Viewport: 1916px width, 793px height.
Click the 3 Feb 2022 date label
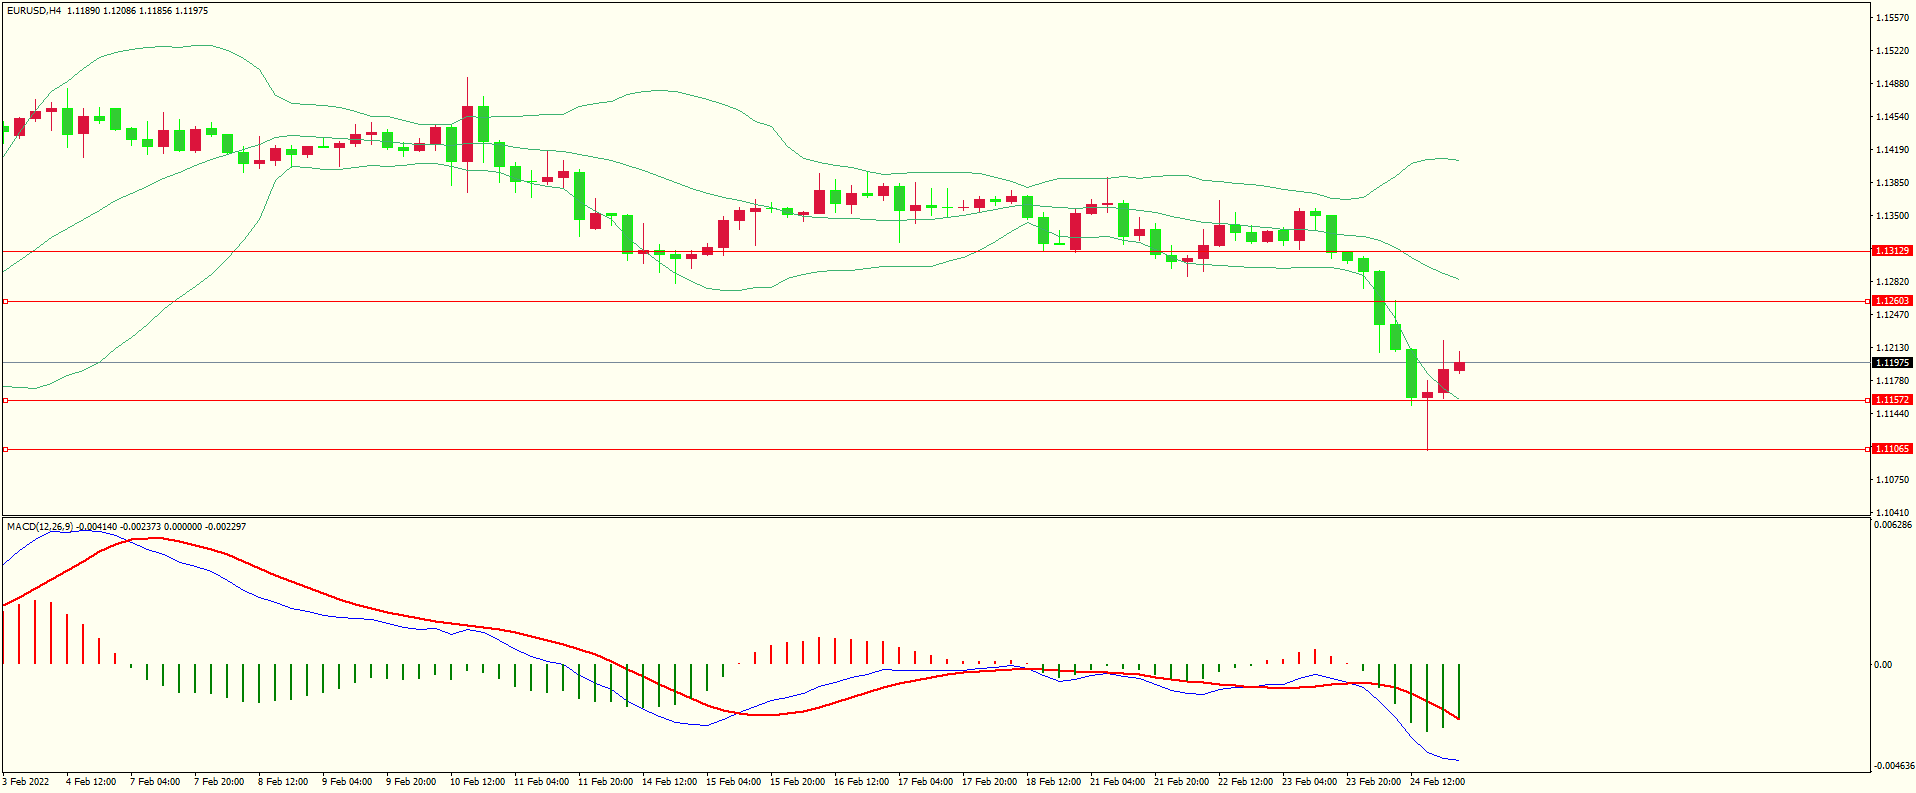point(26,782)
